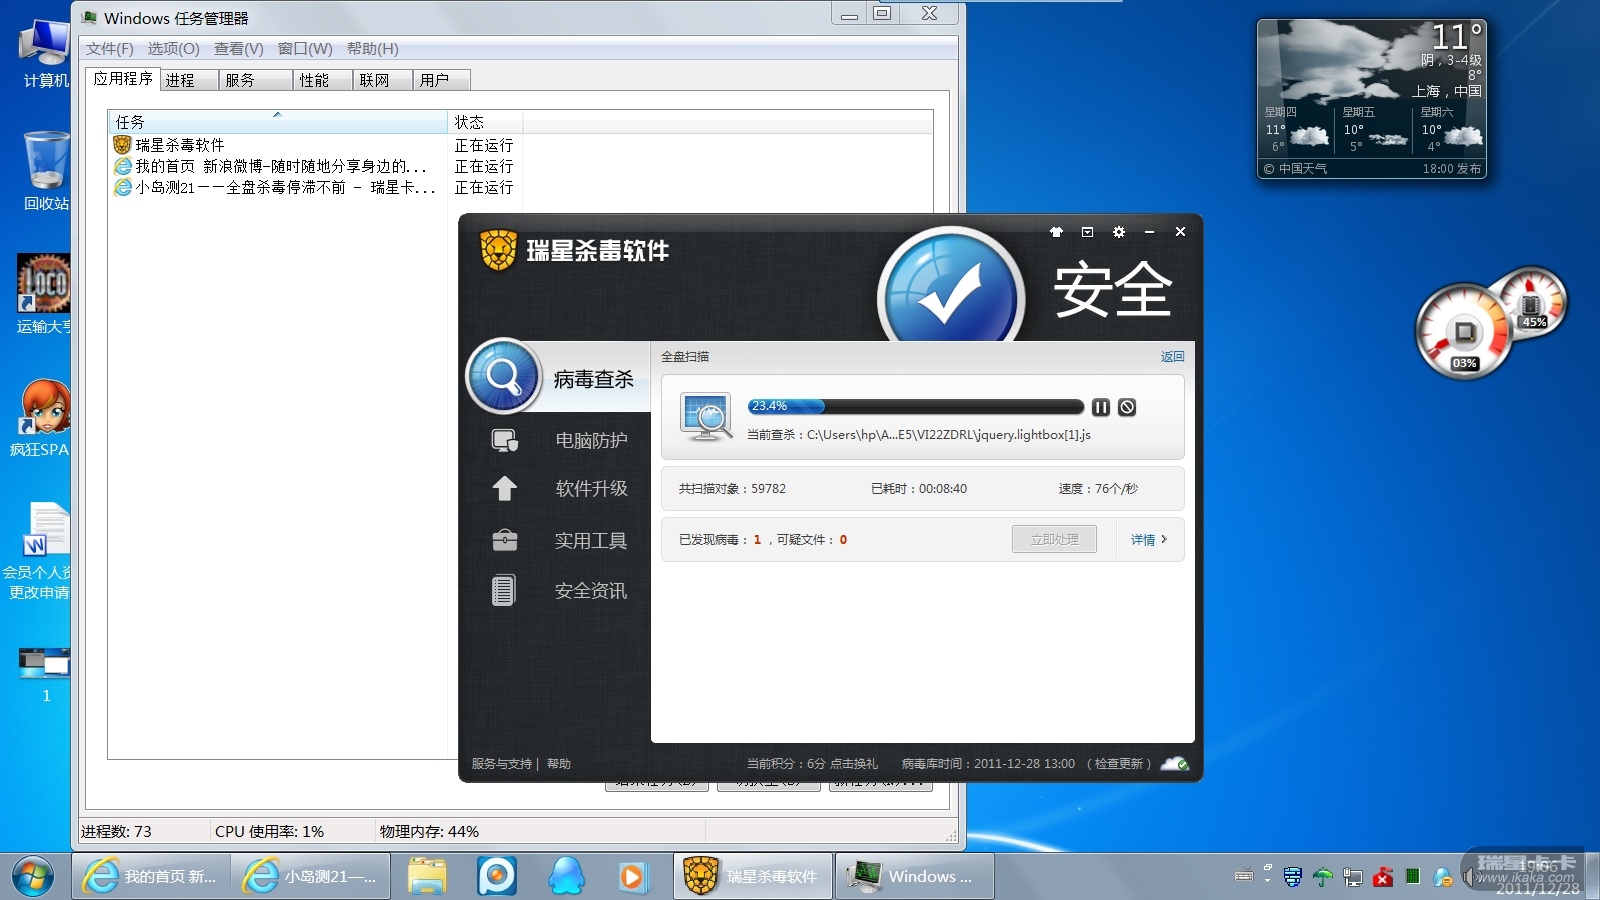
Task: Click the blue shield firewall tray icon
Action: coord(1293,877)
